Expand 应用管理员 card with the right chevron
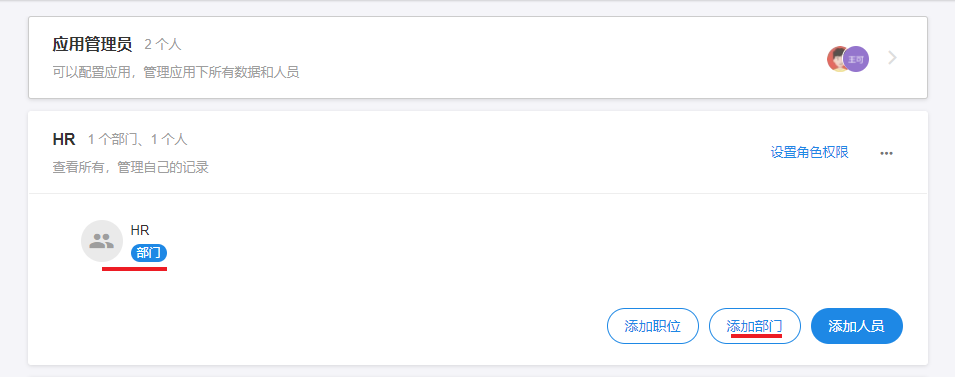This screenshot has height=377, width=955. coord(892,58)
